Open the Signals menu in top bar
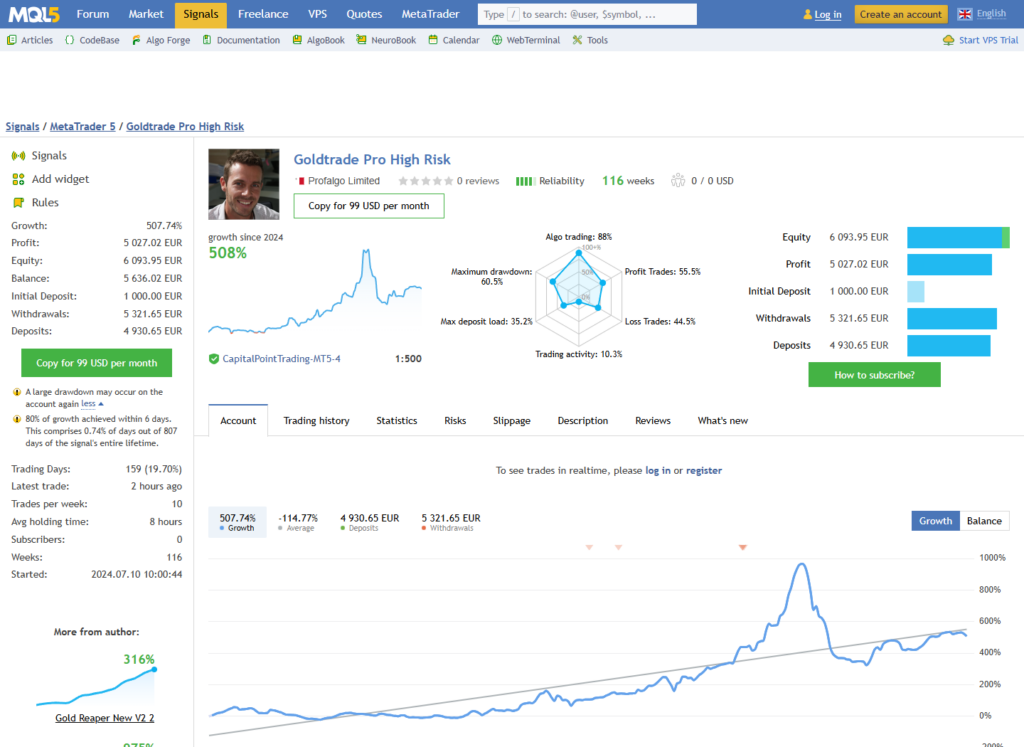 [200, 14]
